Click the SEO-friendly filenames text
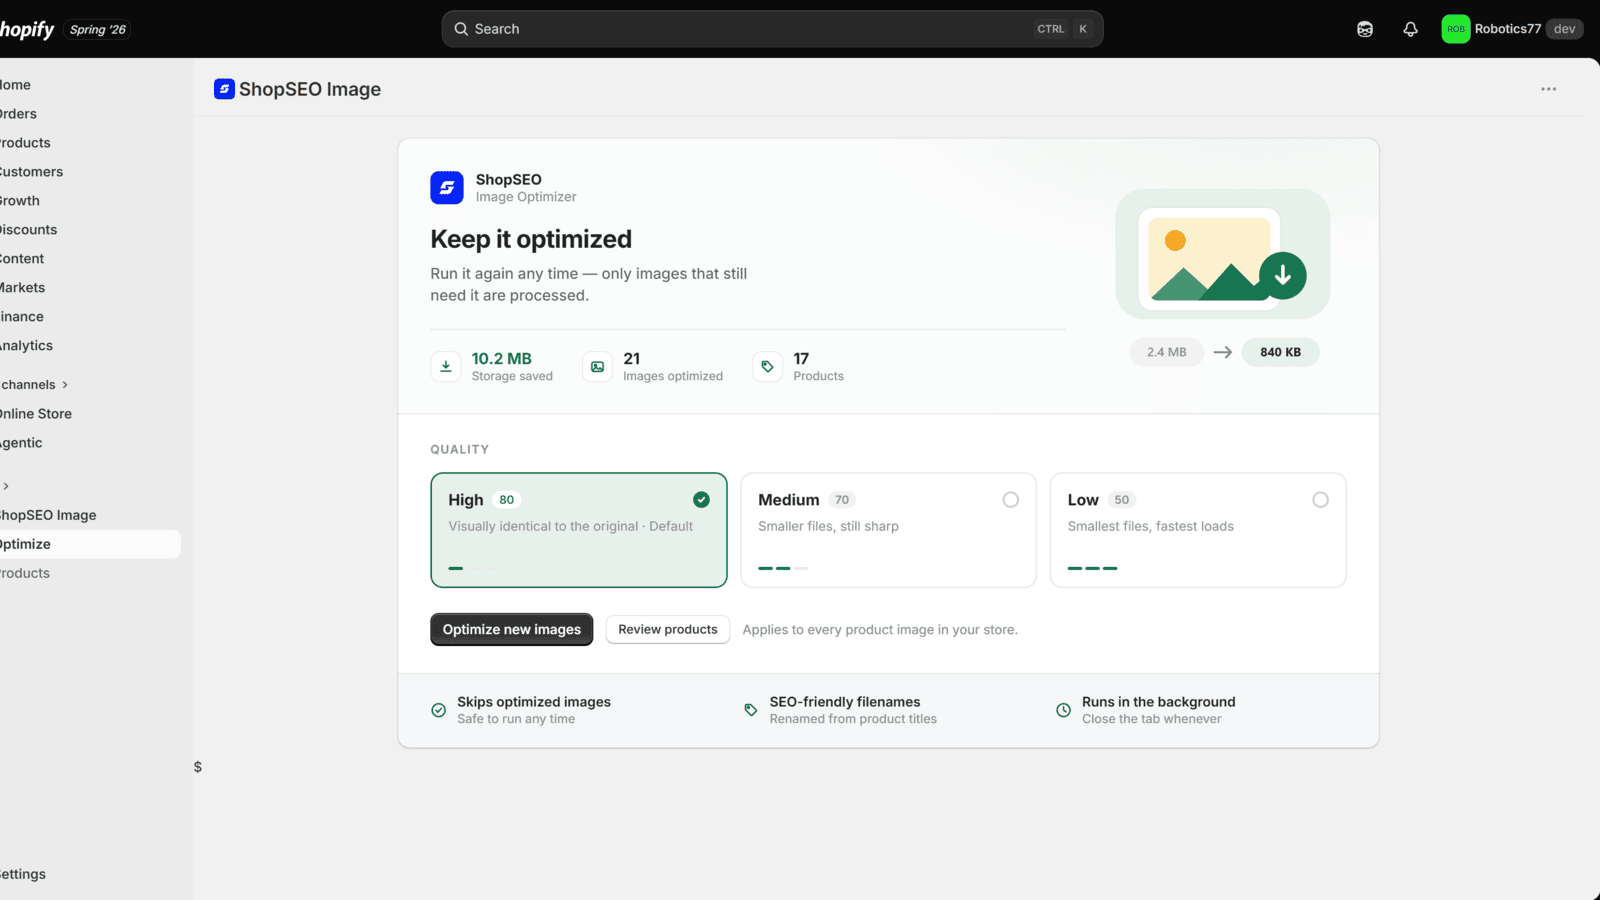The width and height of the screenshot is (1600, 900). (x=845, y=702)
